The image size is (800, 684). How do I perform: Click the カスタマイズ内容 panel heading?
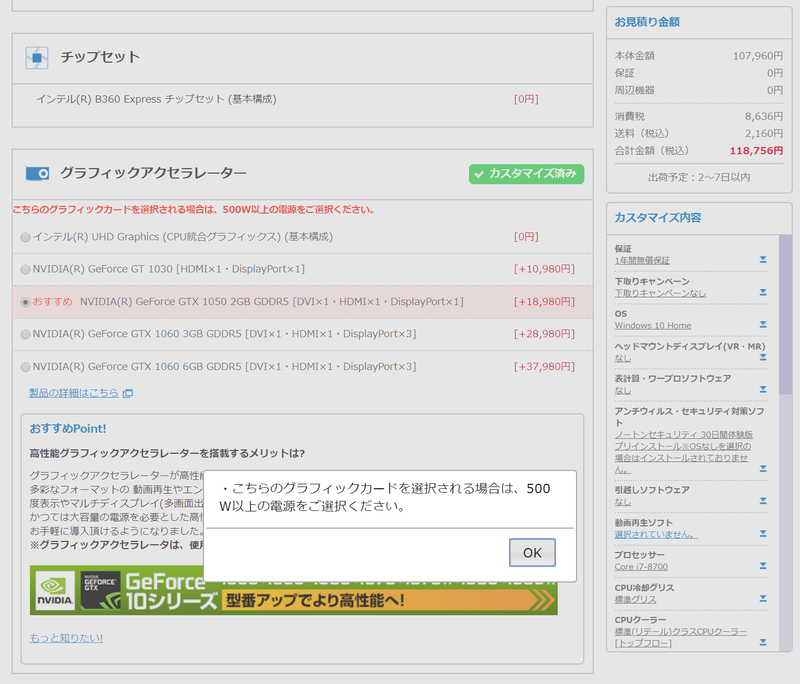tap(658, 218)
